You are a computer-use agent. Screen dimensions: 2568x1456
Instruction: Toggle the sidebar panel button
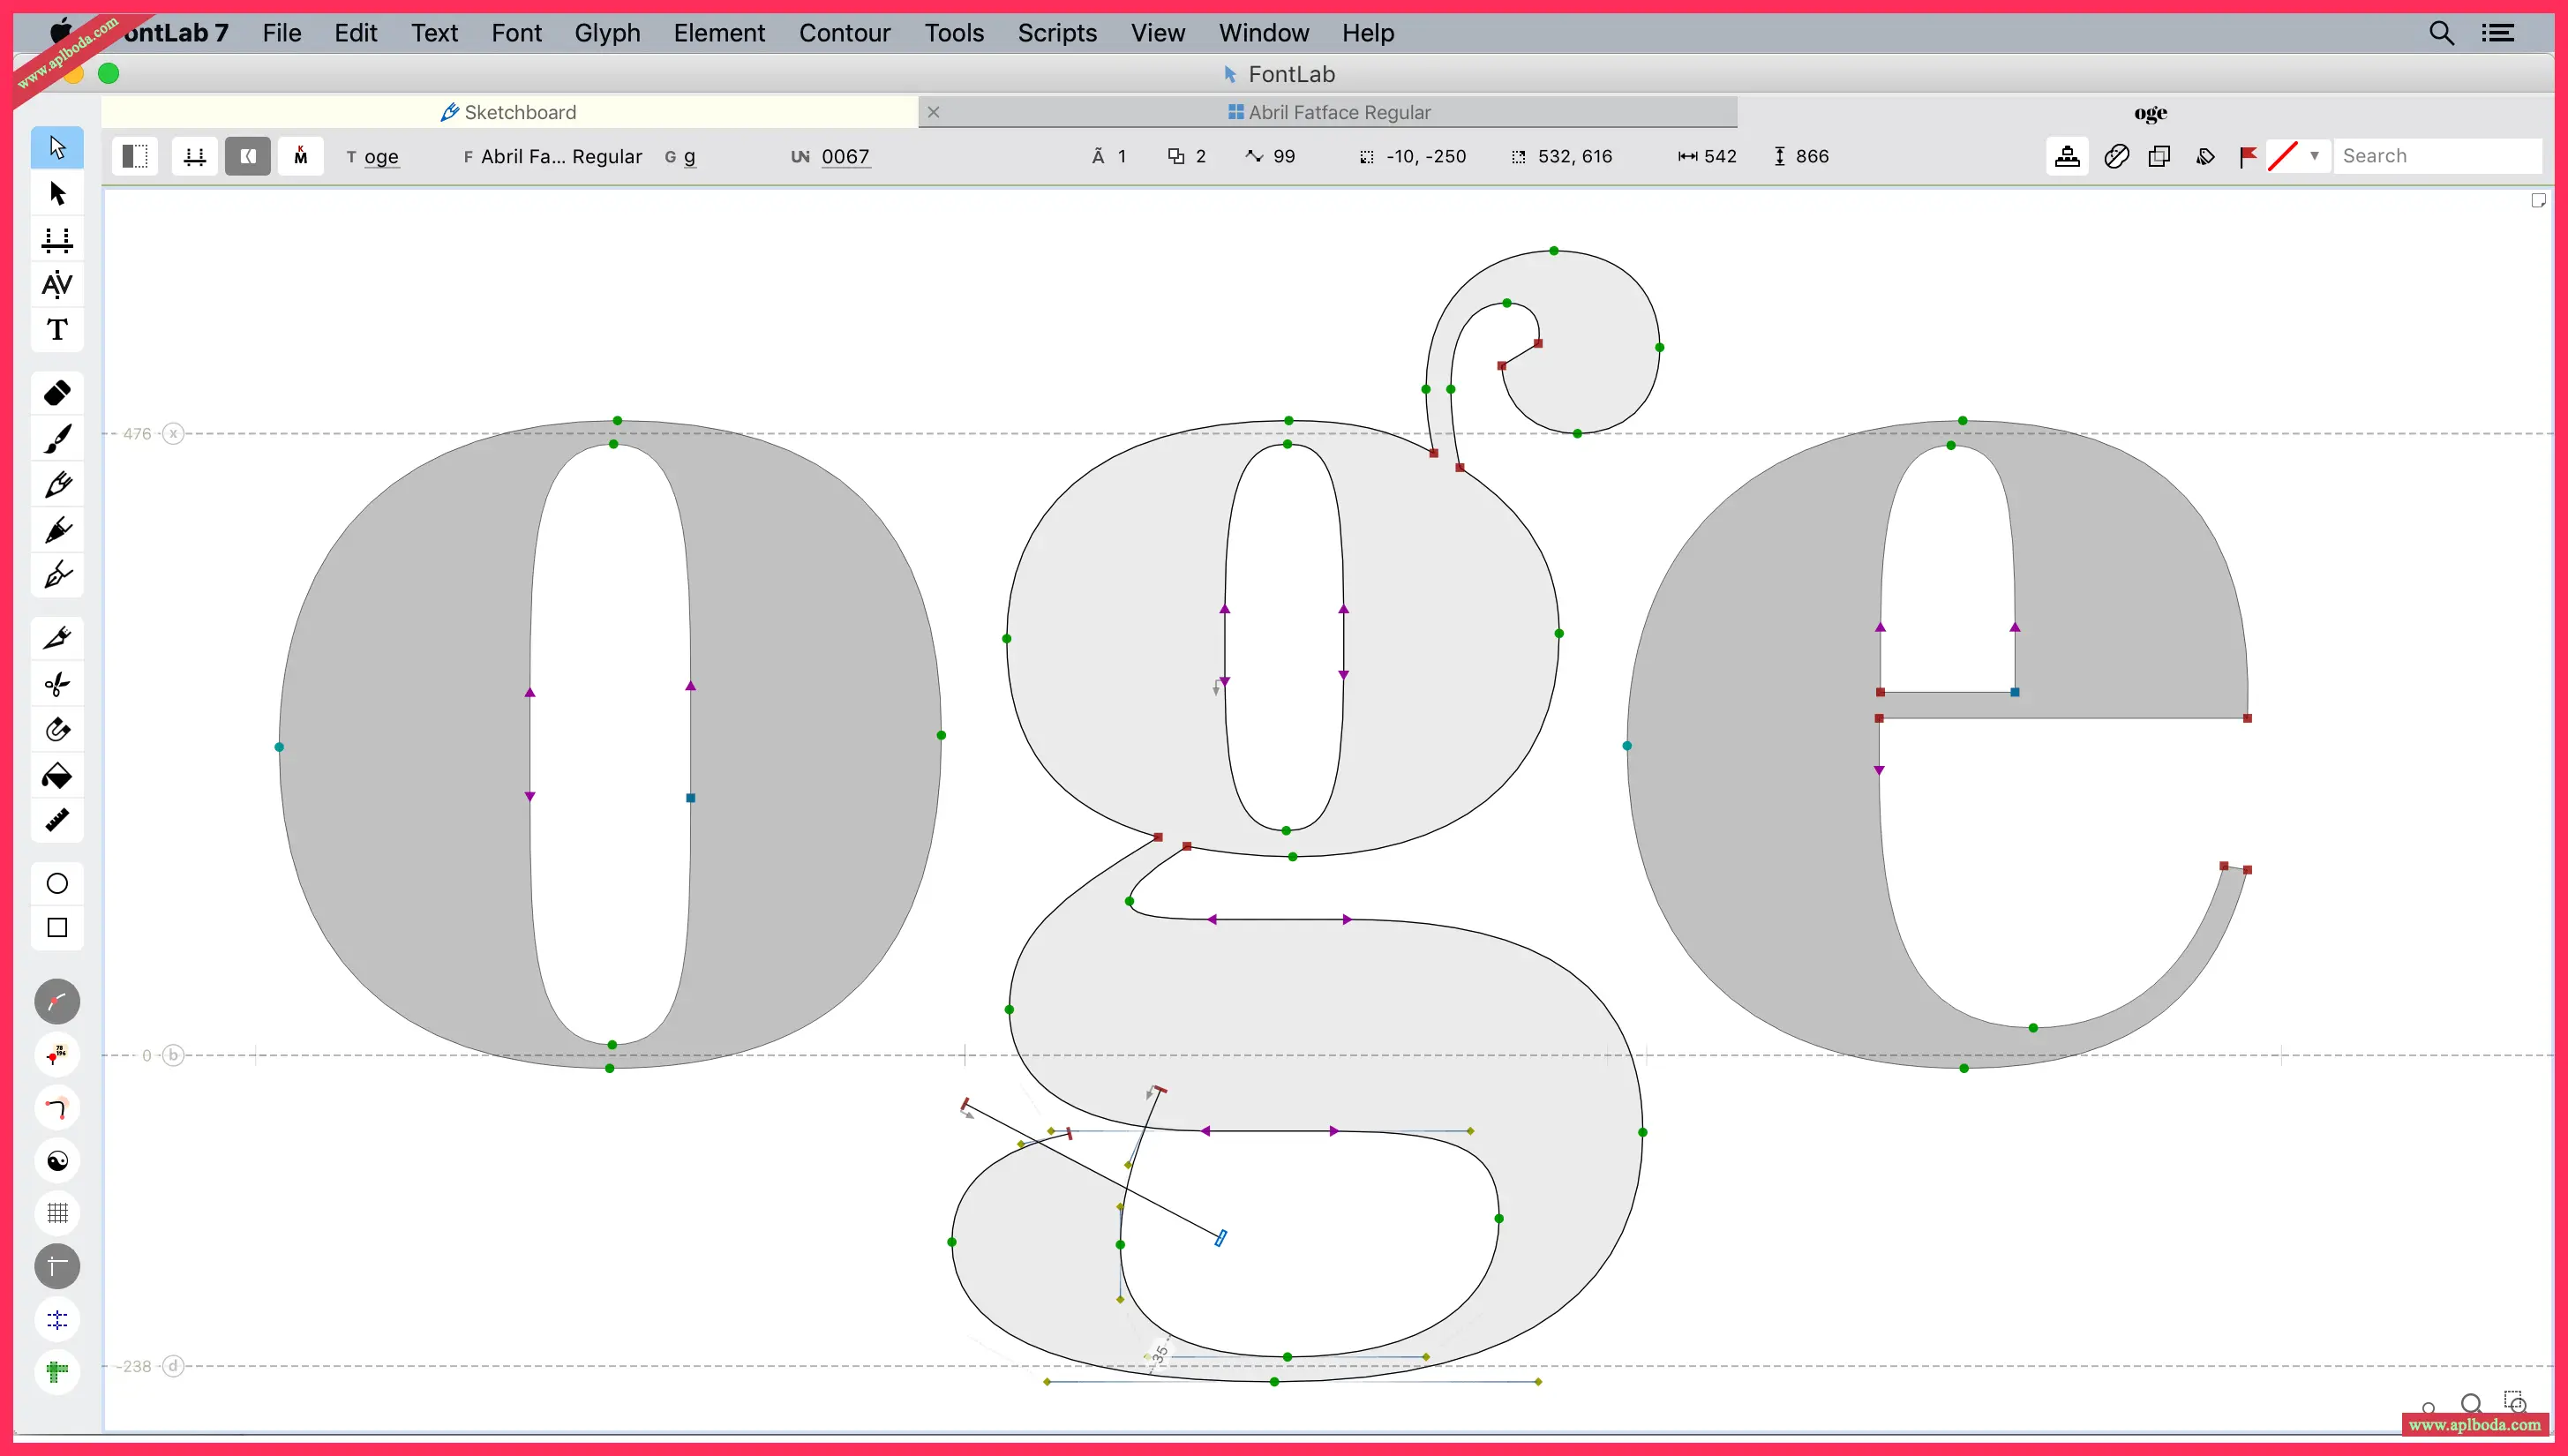tap(135, 156)
